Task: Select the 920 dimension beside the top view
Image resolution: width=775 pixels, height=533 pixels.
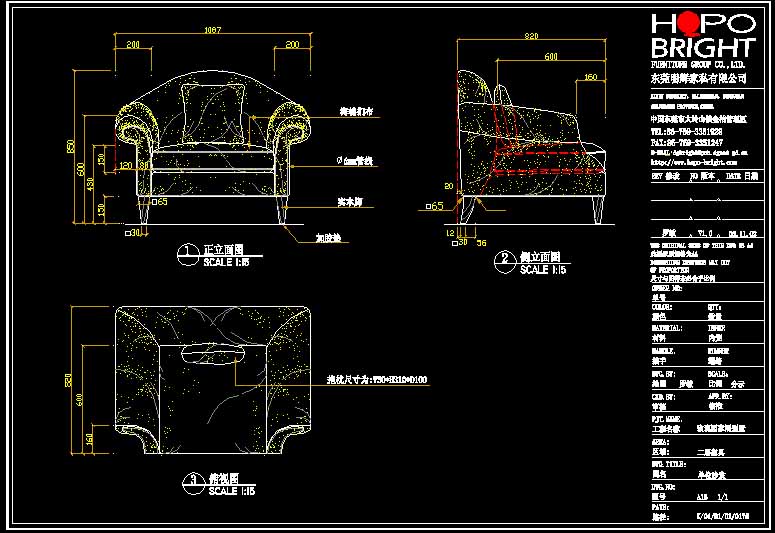Action: click(x=69, y=380)
